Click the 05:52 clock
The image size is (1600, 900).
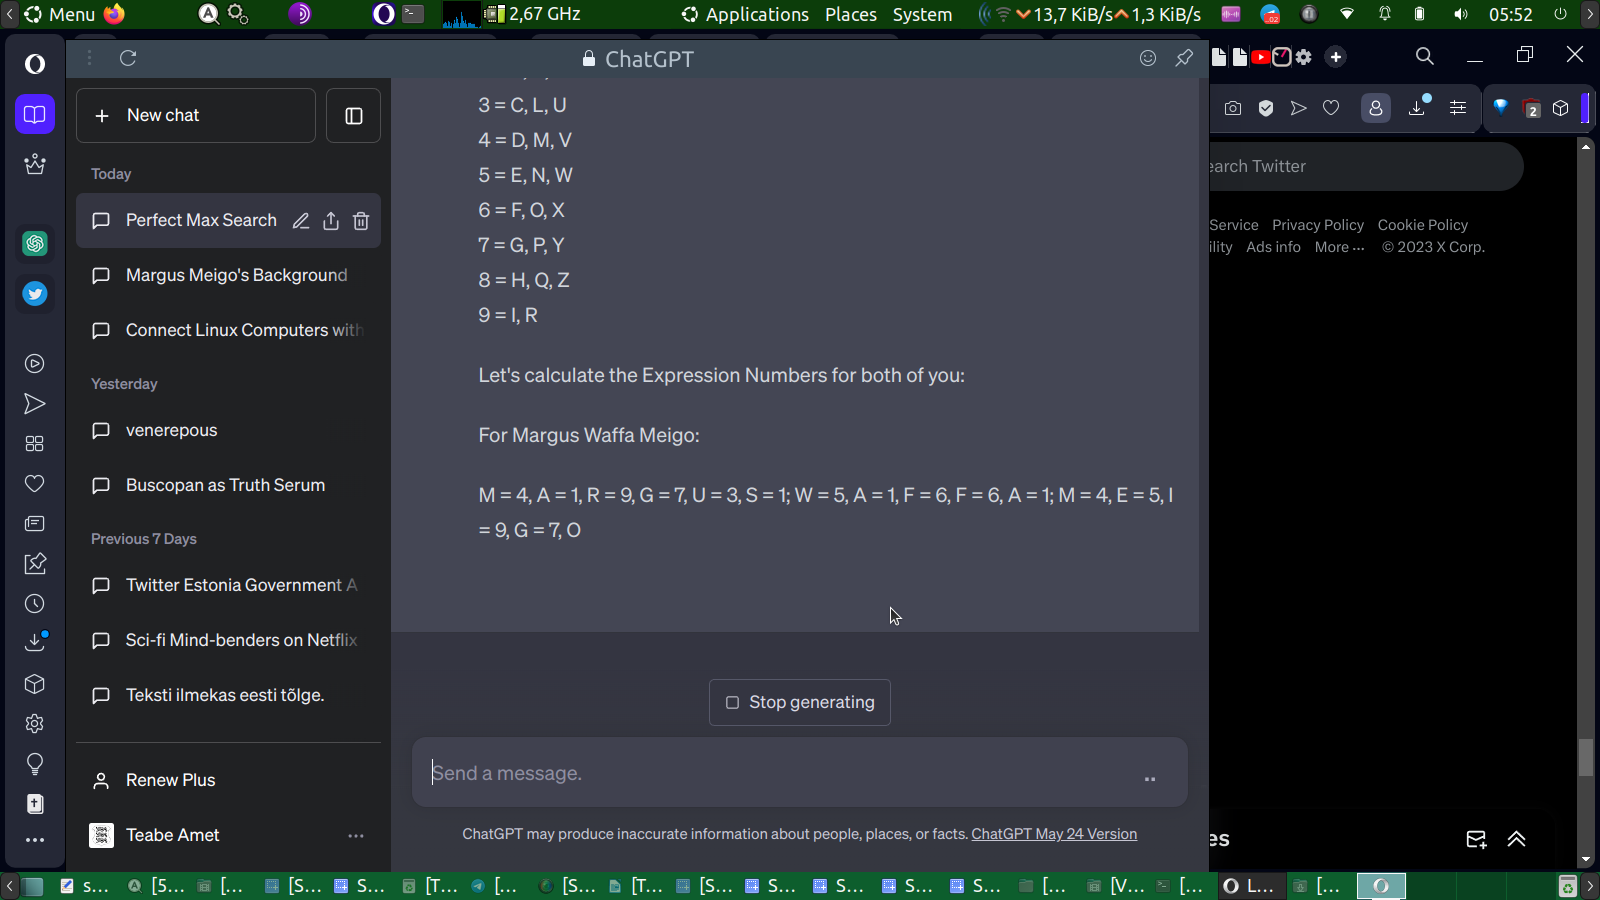click(x=1510, y=14)
